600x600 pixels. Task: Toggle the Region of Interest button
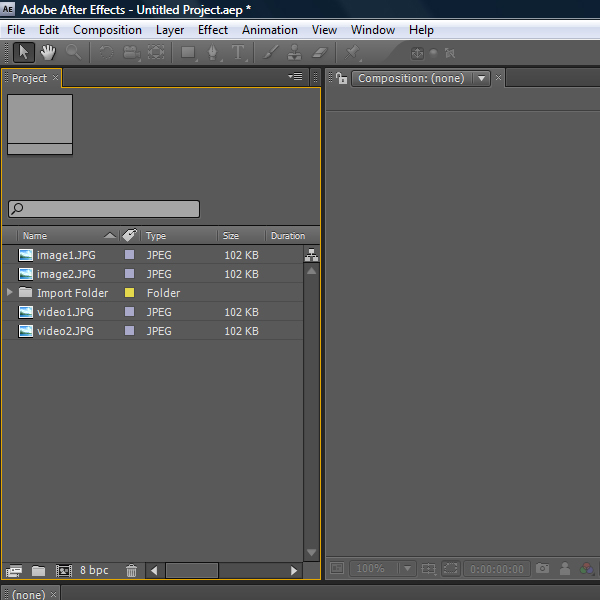(451, 568)
